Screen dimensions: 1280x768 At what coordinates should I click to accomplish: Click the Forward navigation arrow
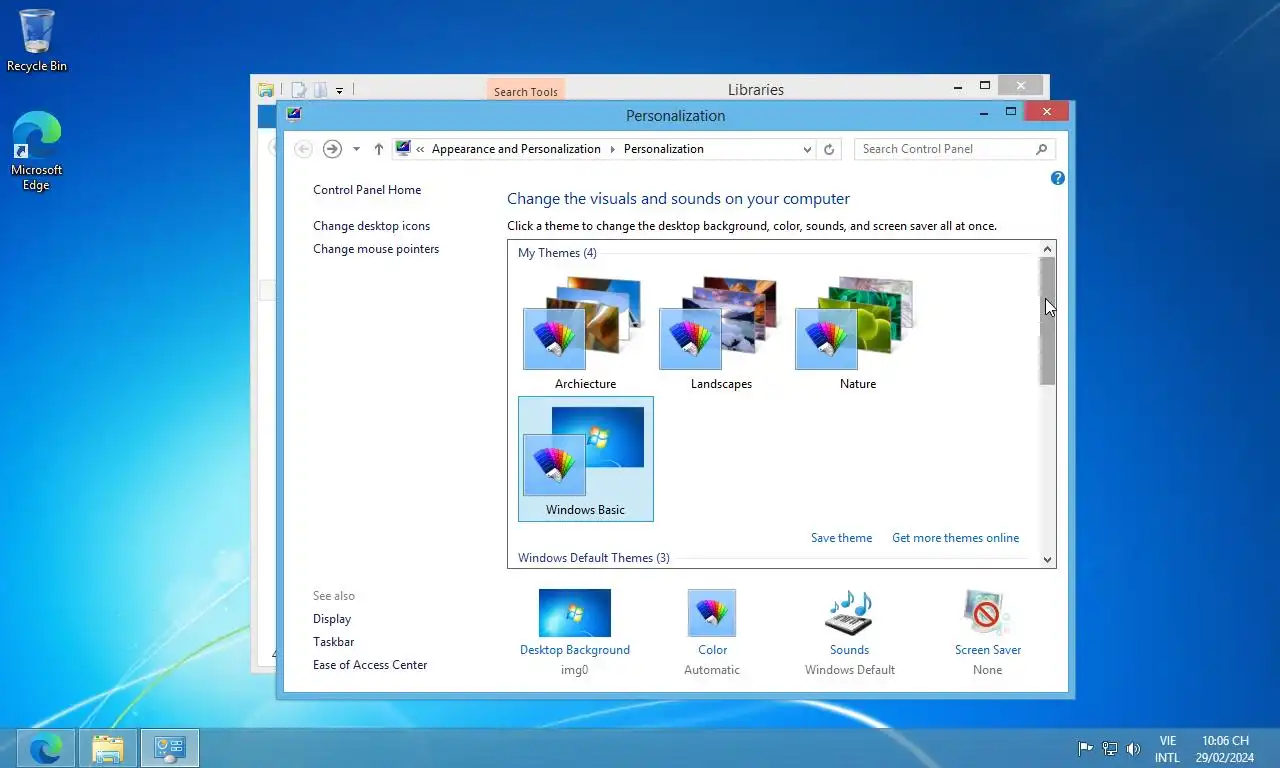click(x=332, y=149)
